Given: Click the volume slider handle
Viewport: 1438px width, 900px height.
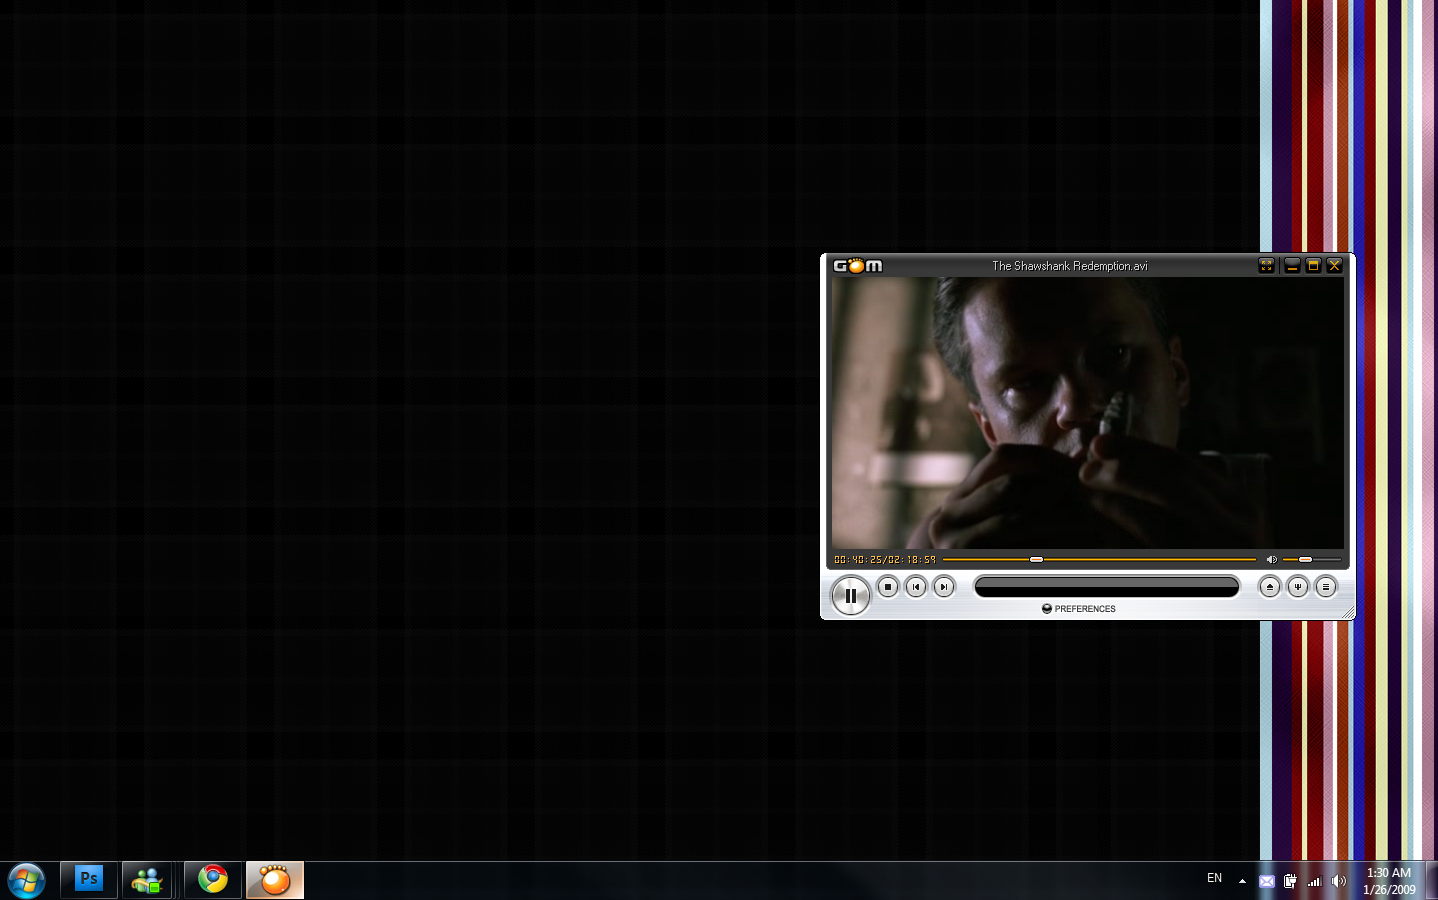Looking at the screenshot, I should tap(1305, 559).
